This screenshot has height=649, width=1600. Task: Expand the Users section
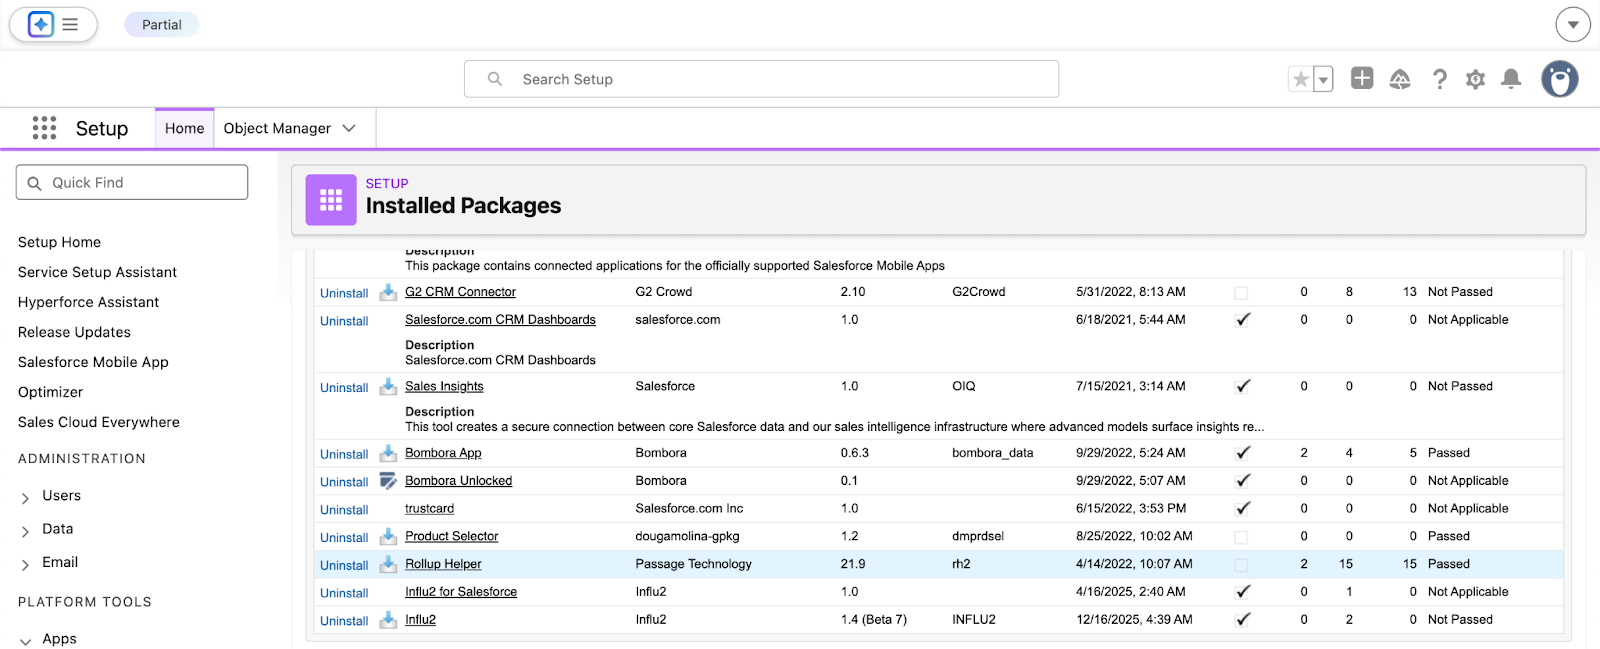pyautogui.click(x=26, y=497)
